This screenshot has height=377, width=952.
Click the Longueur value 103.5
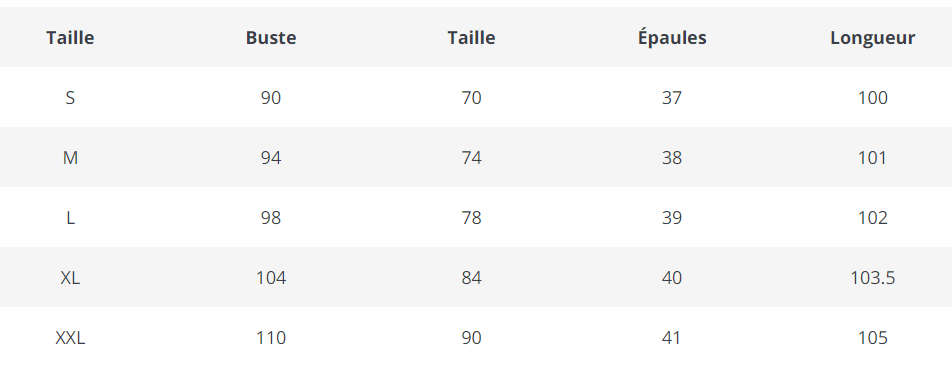[x=872, y=278]
